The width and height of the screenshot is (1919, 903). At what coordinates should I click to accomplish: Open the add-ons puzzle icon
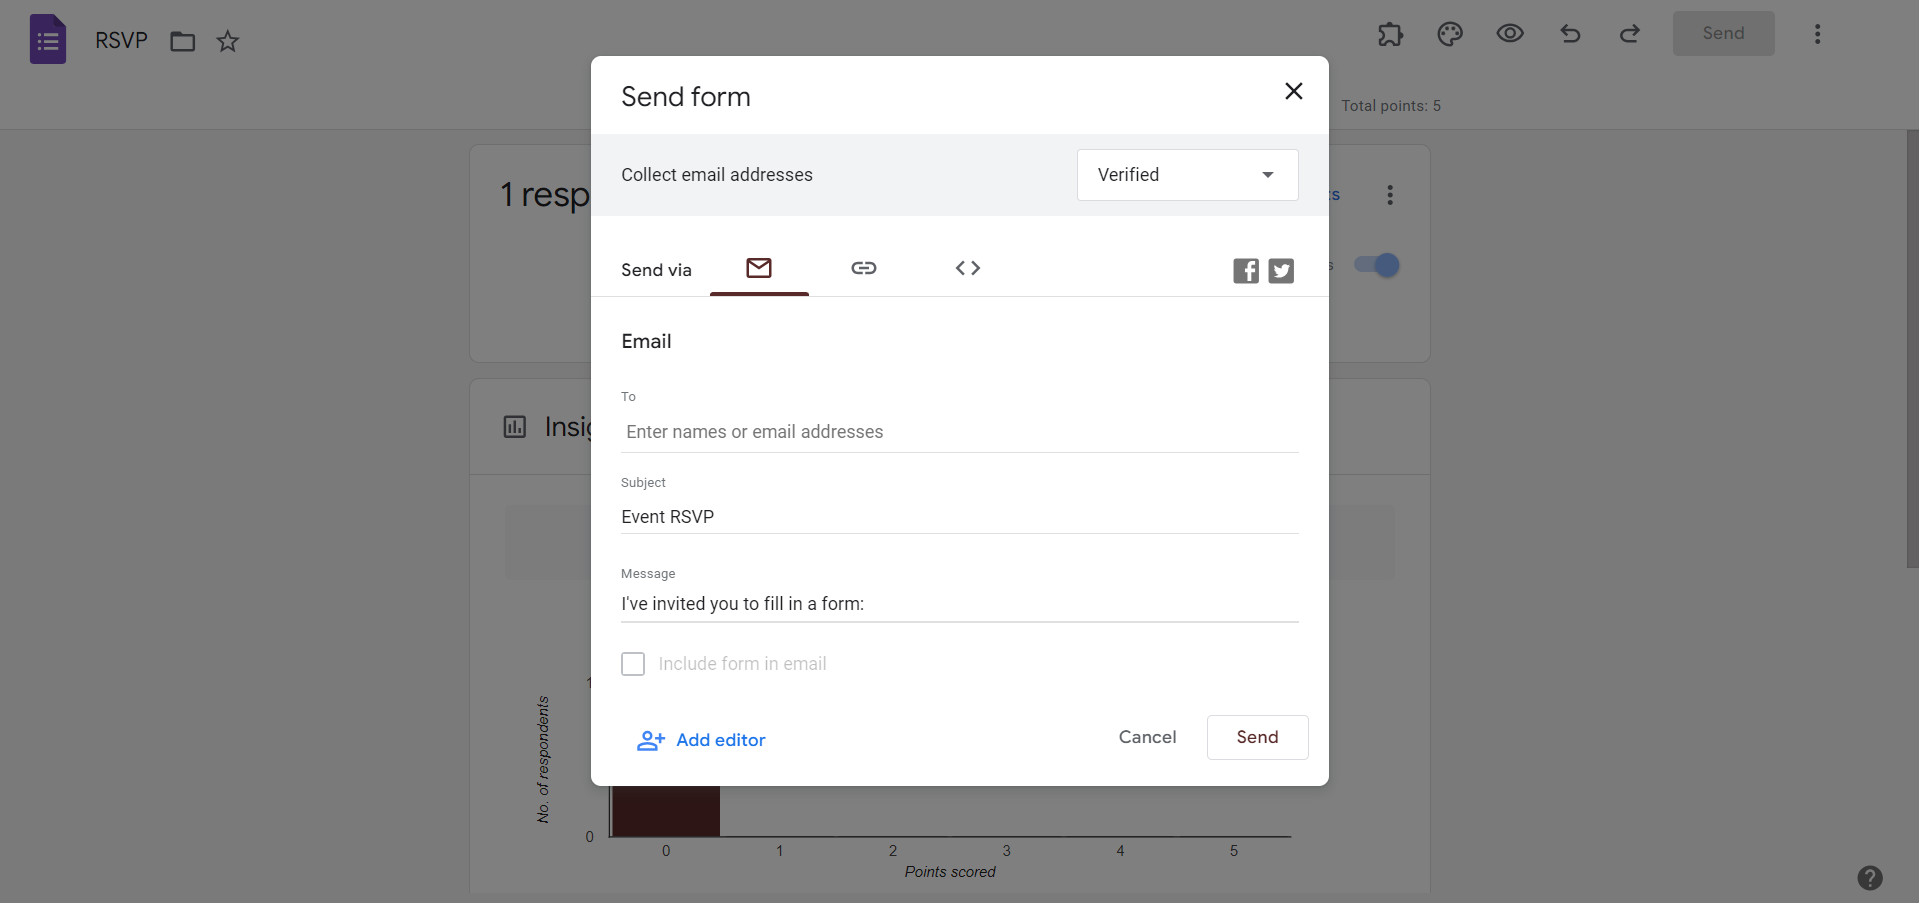click(x=1390, y=34)
